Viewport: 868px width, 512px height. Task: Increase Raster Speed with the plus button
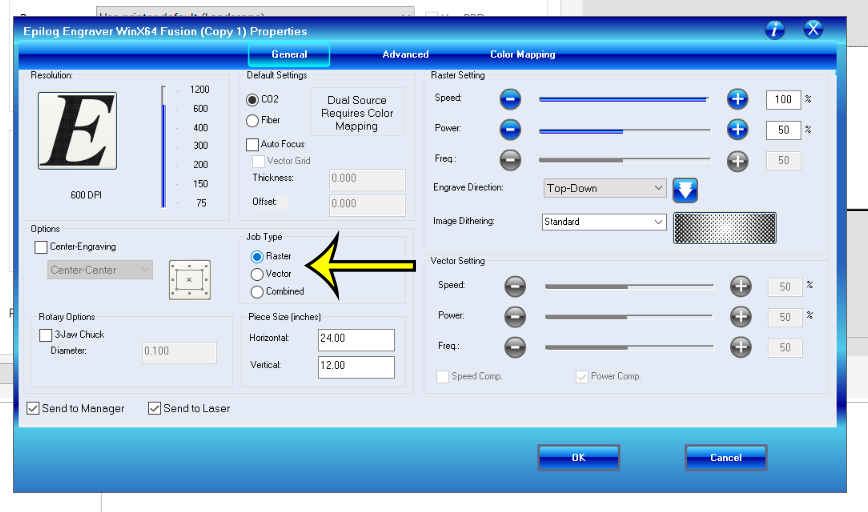(737, 99)
